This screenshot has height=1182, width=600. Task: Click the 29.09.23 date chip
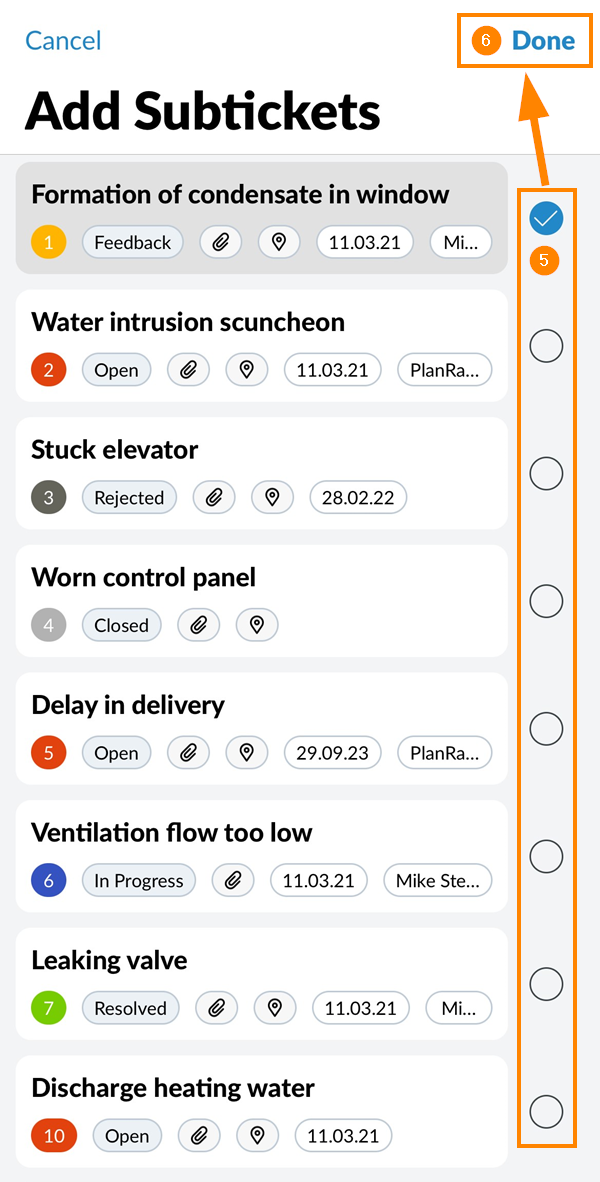[333, 753]
